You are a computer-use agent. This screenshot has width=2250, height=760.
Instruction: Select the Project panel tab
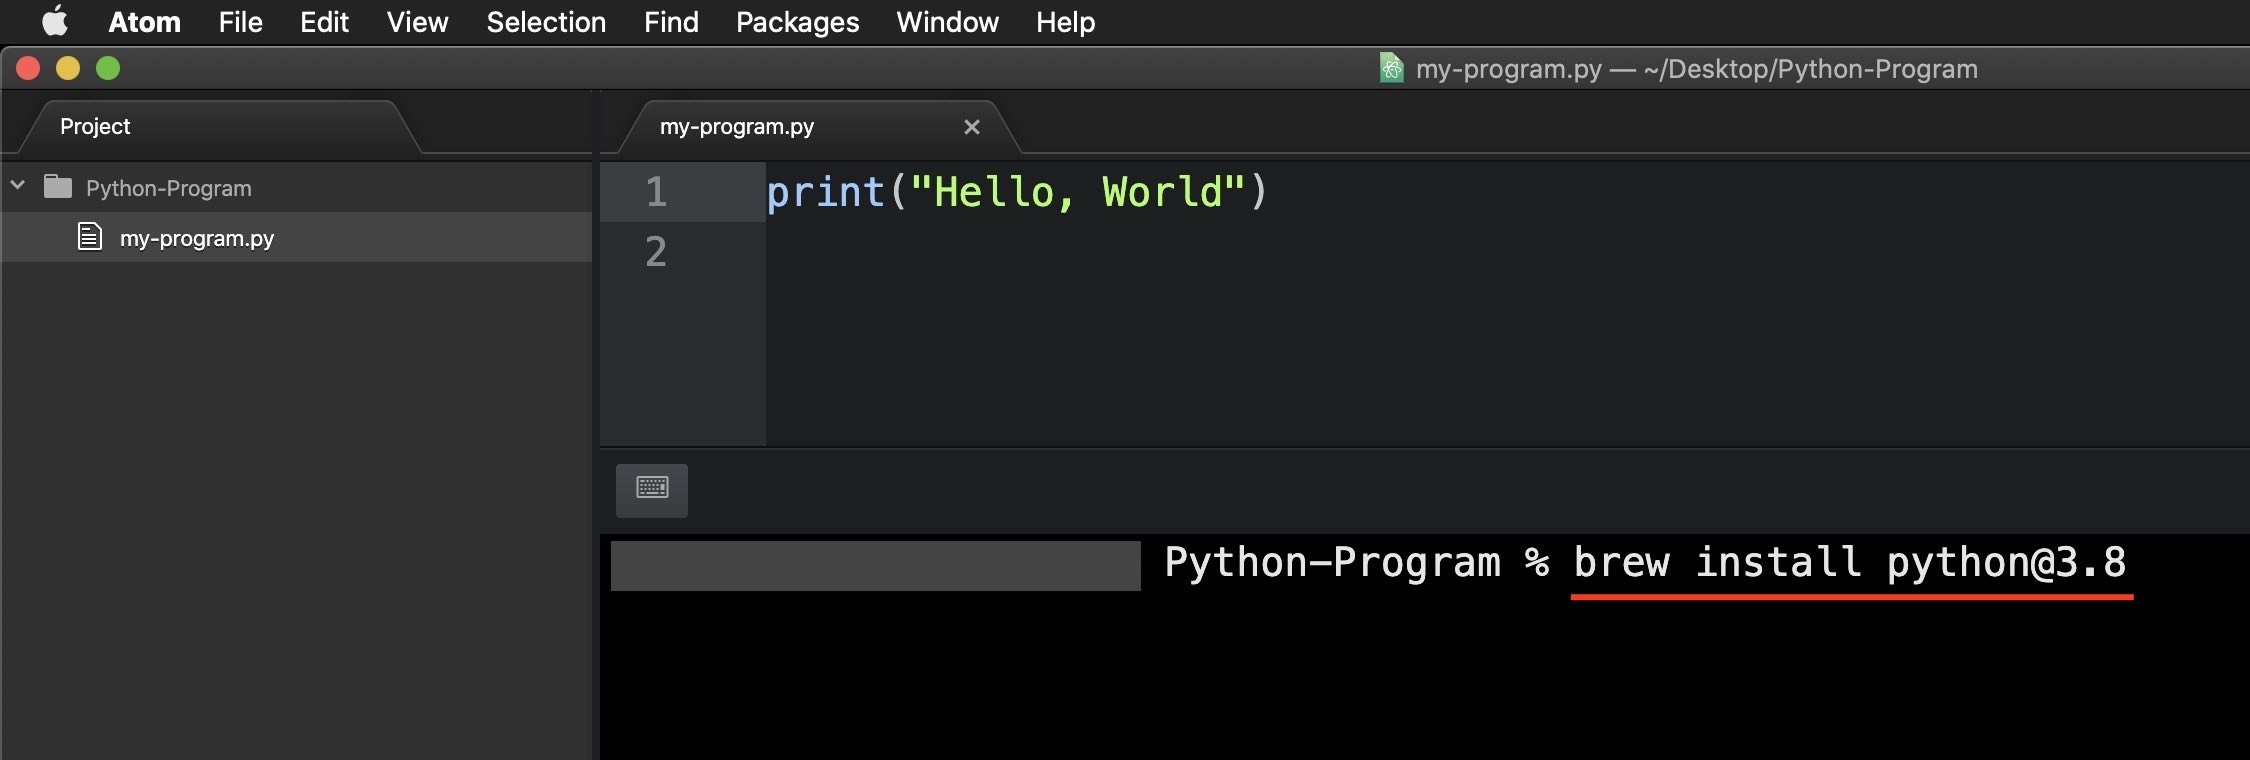95,126
